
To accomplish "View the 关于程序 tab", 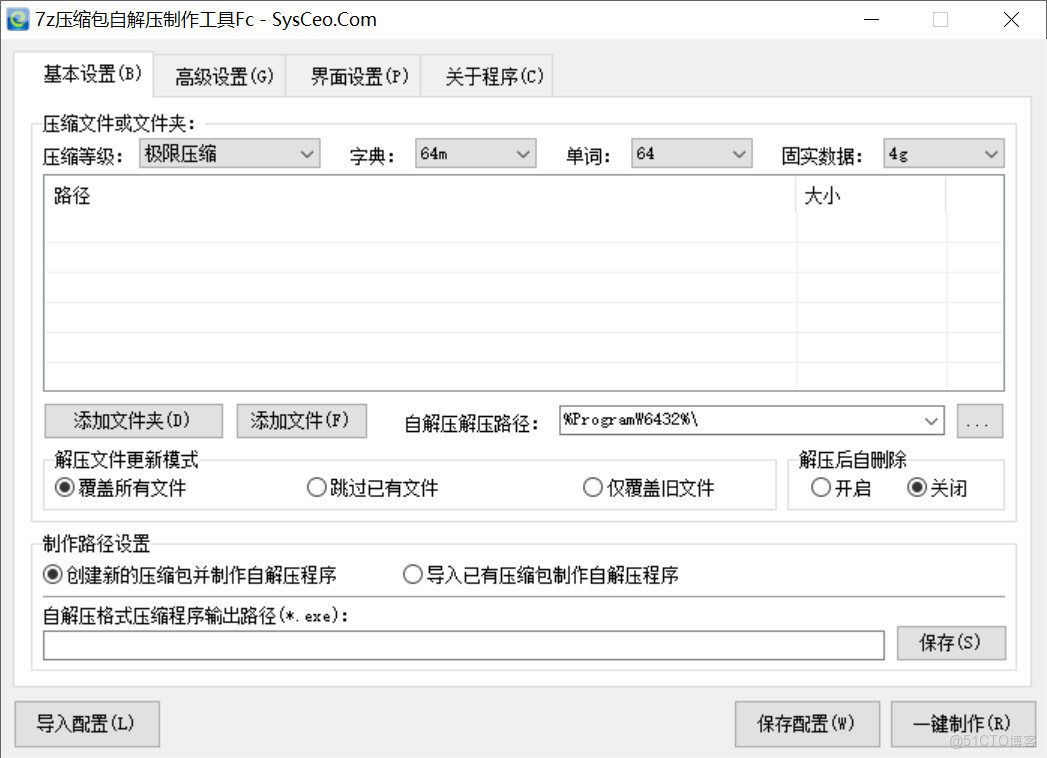I will pyautogui.click(x=487, y=75).
